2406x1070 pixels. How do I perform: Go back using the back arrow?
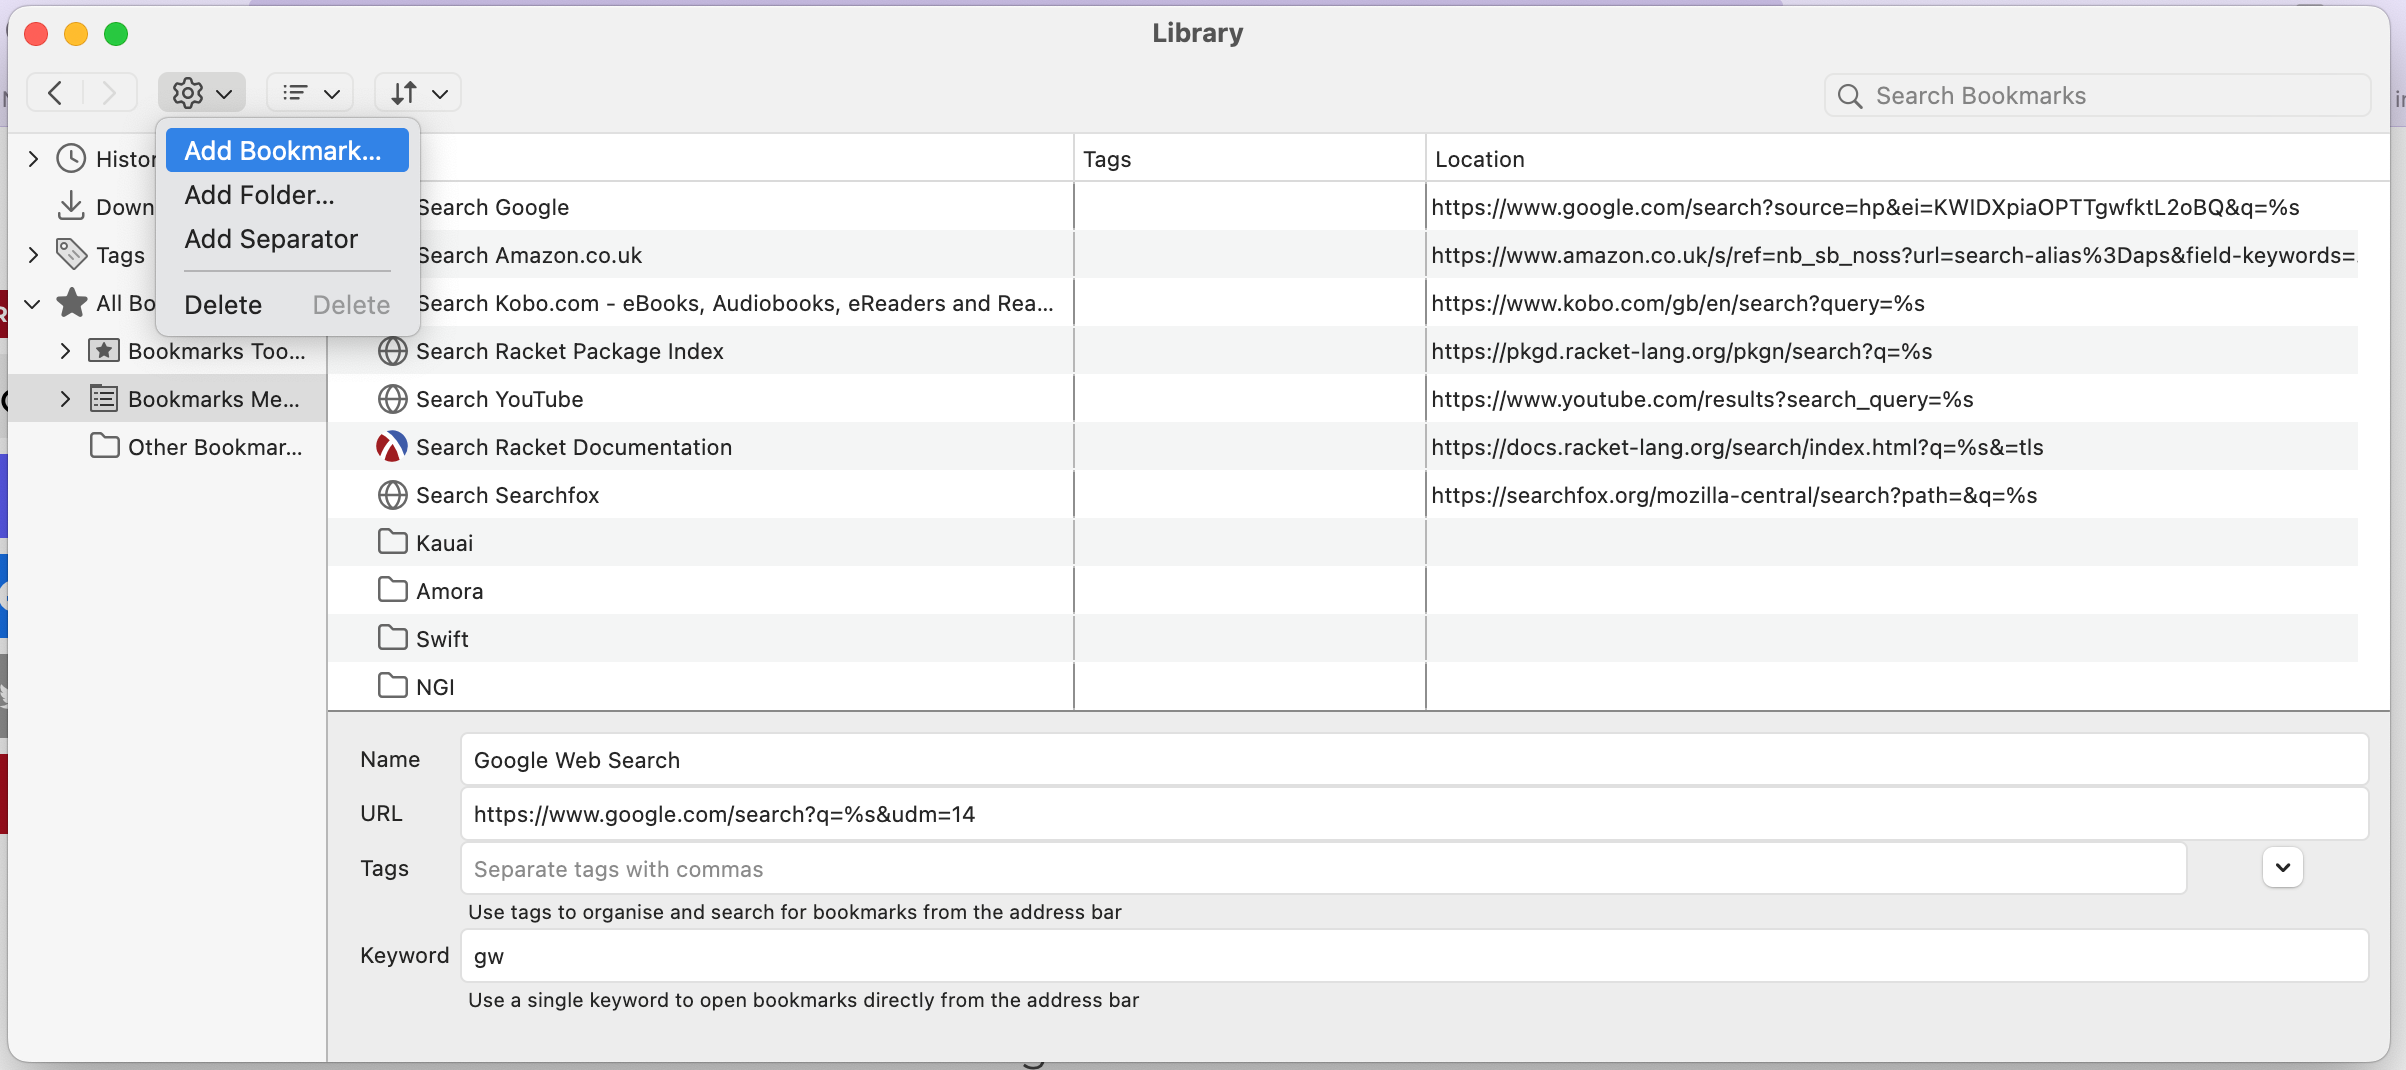[x=55, y=93]
